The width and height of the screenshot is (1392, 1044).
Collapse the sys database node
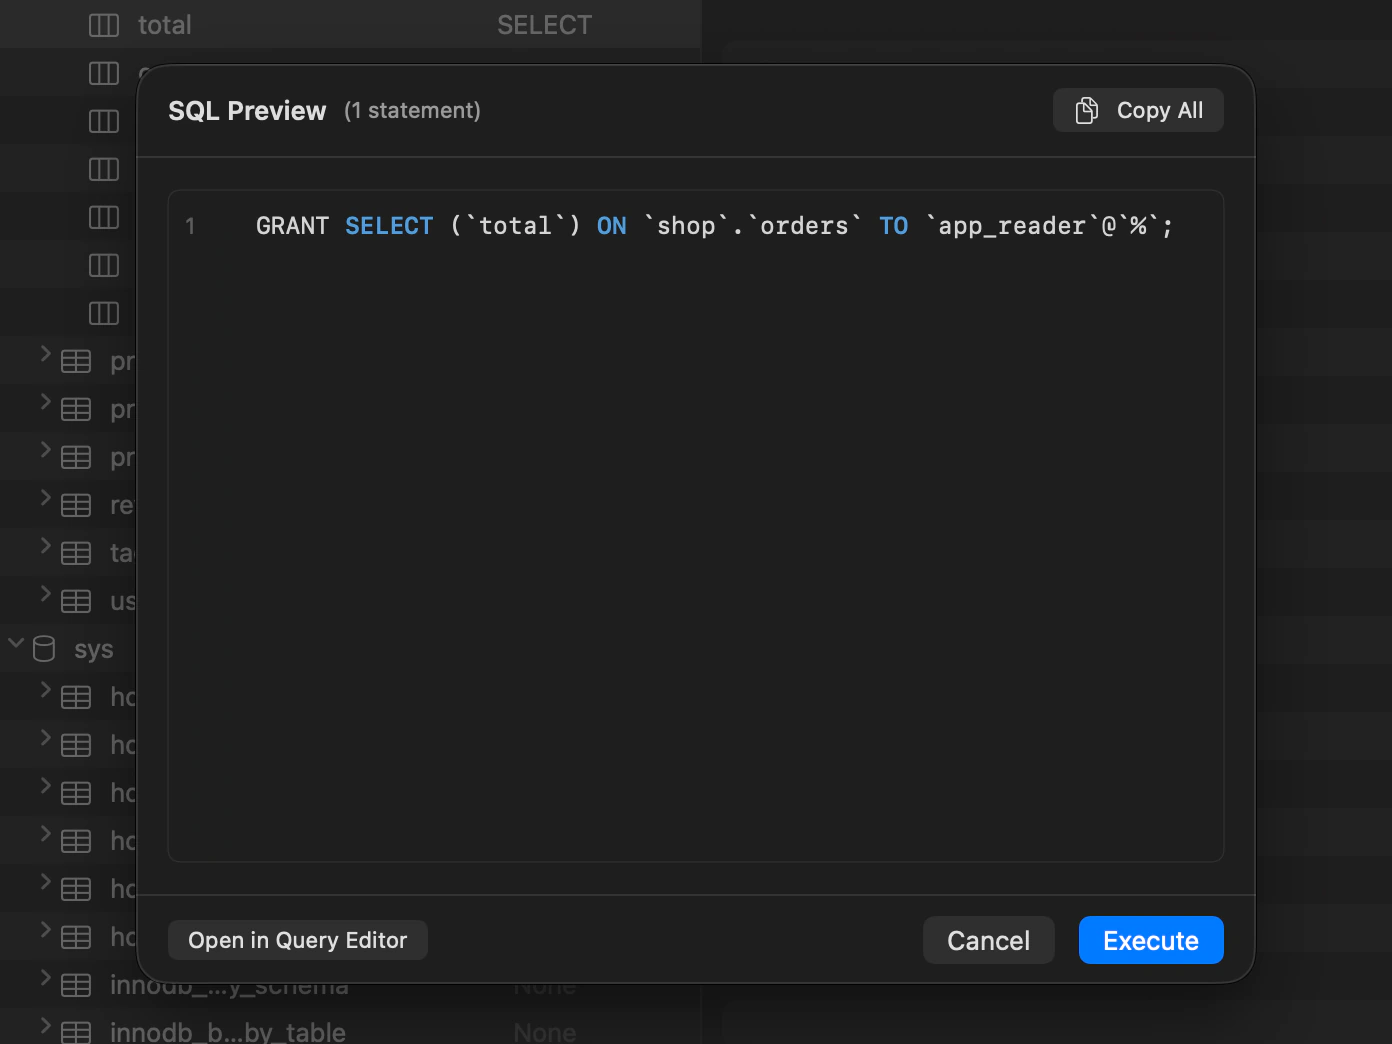16,643
